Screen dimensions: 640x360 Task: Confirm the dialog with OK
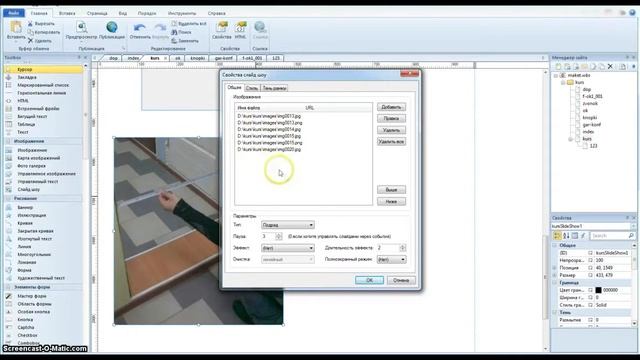coord(369,280)
